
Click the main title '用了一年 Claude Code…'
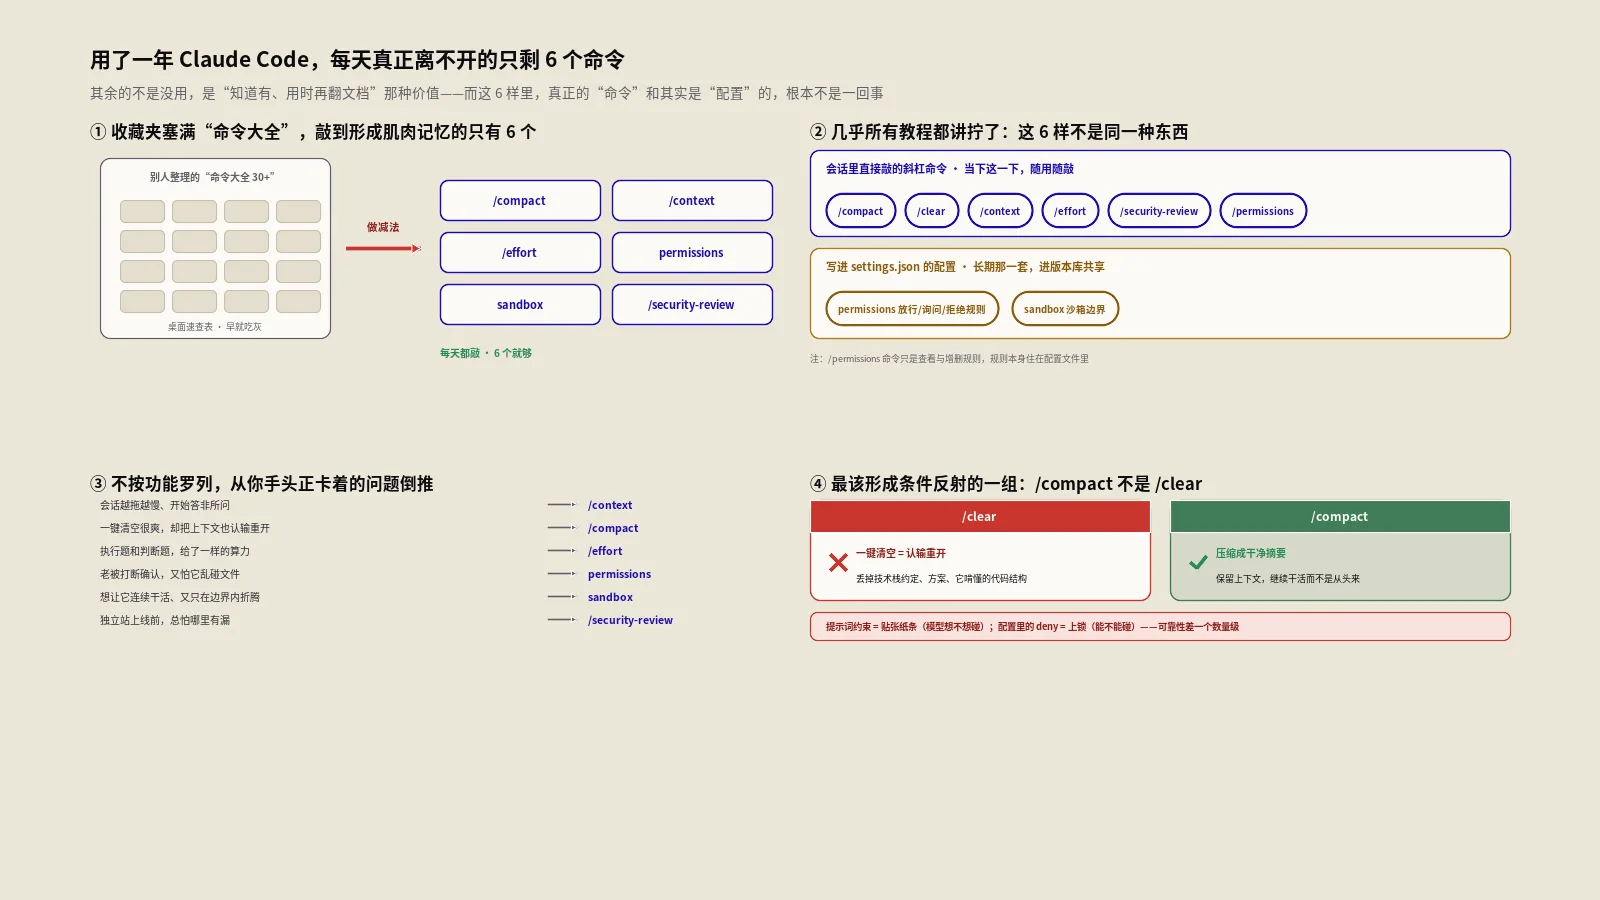[x=357, y=60]
